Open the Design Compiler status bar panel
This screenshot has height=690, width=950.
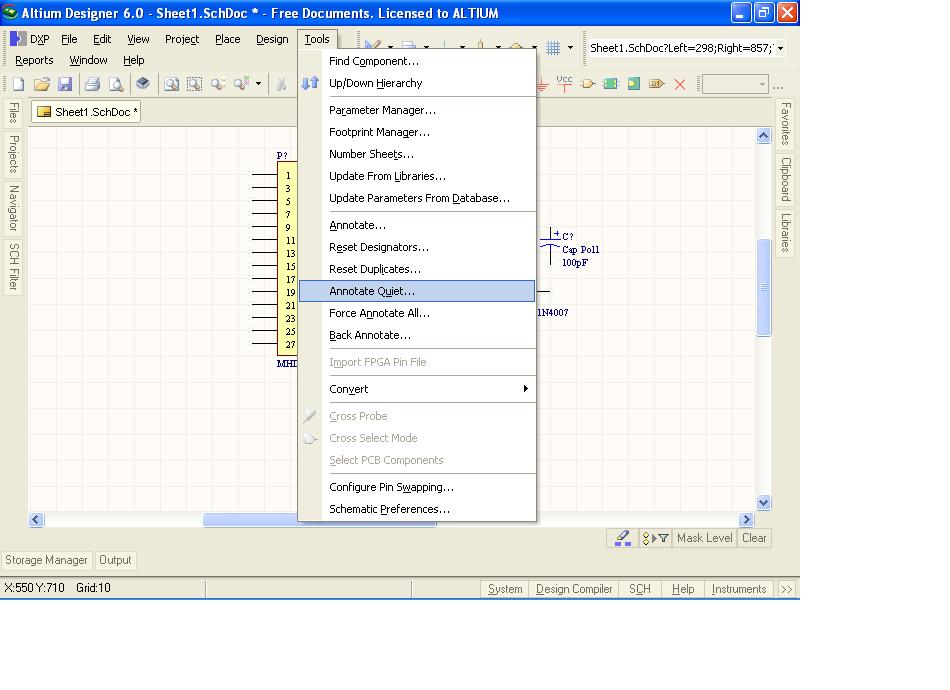[574, 589]
